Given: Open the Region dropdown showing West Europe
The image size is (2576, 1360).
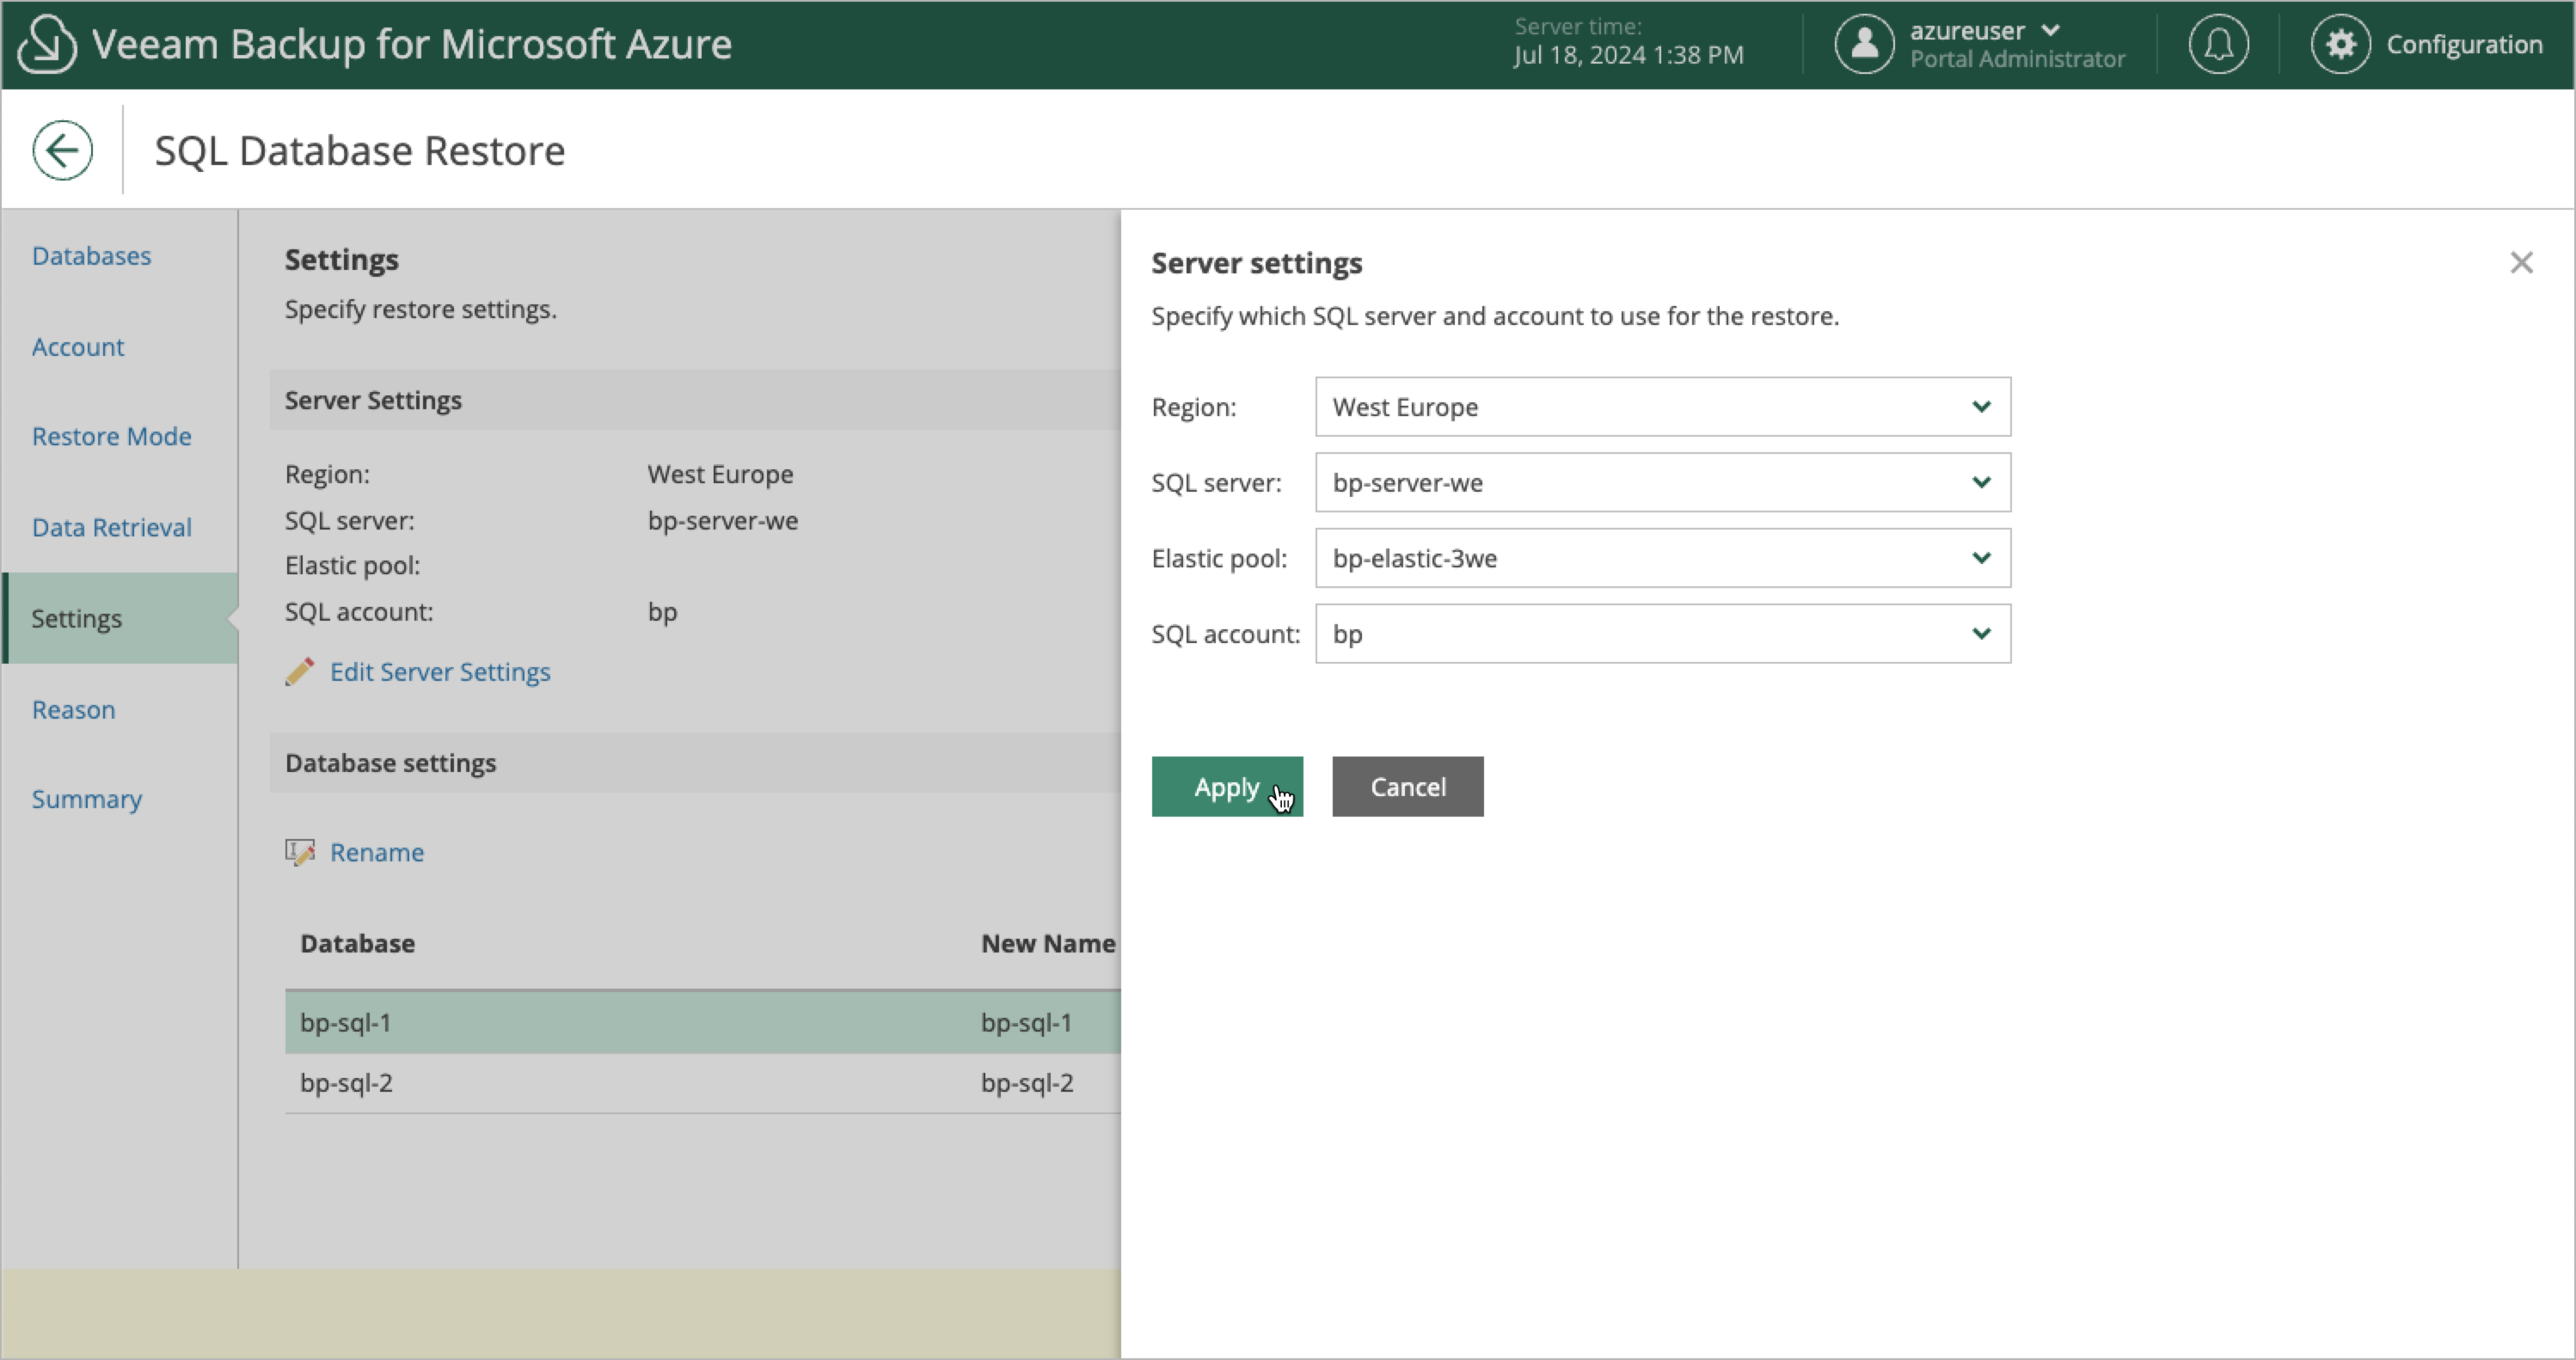Looking at the screenshot, I should 1662,407.
